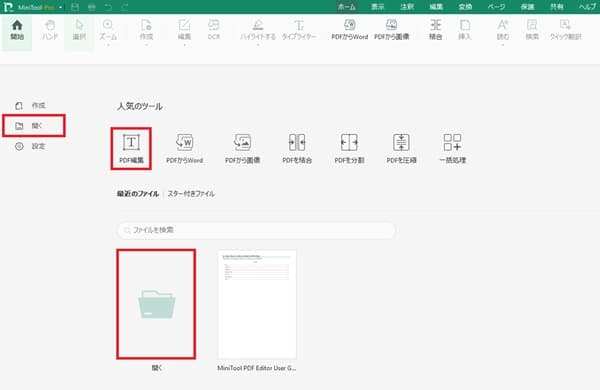Viewport: 600px width, 390px height.
Task: Open the ヘルプ menu
Action: point(588,7)
